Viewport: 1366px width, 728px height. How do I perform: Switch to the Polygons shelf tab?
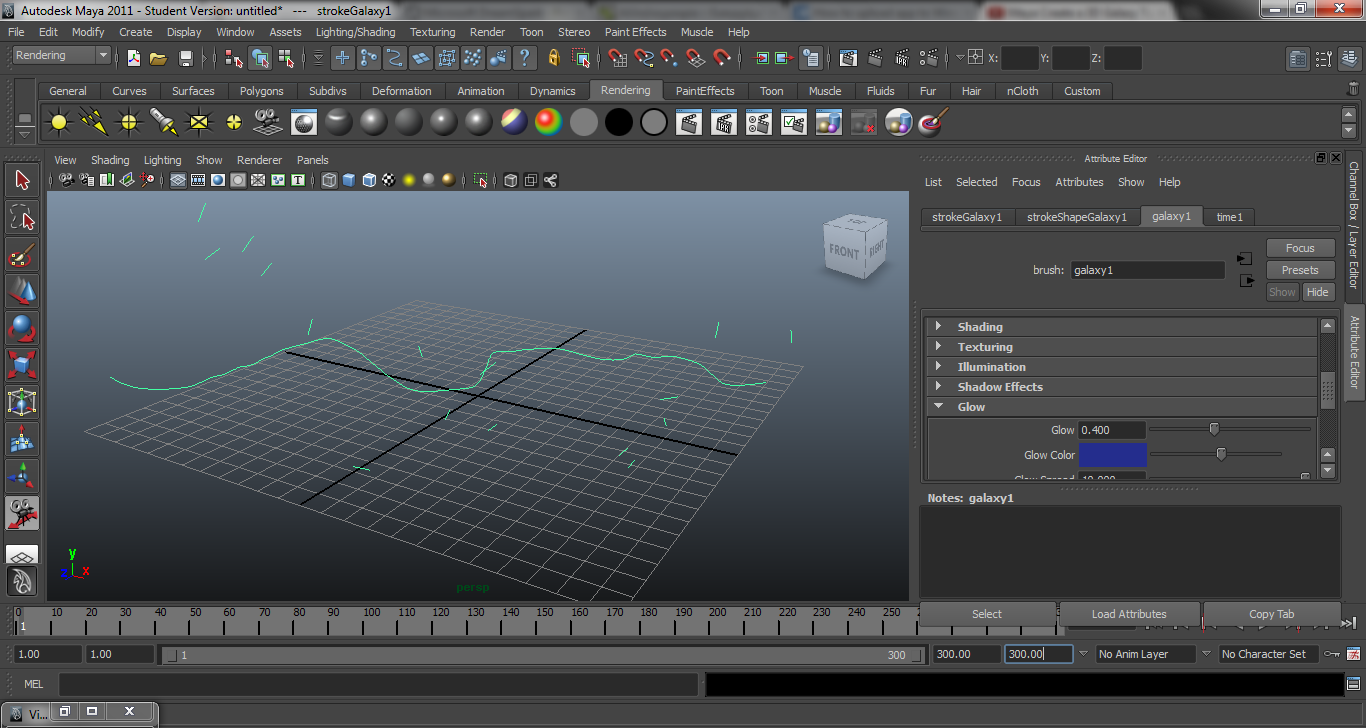click(x=261, y=91)
